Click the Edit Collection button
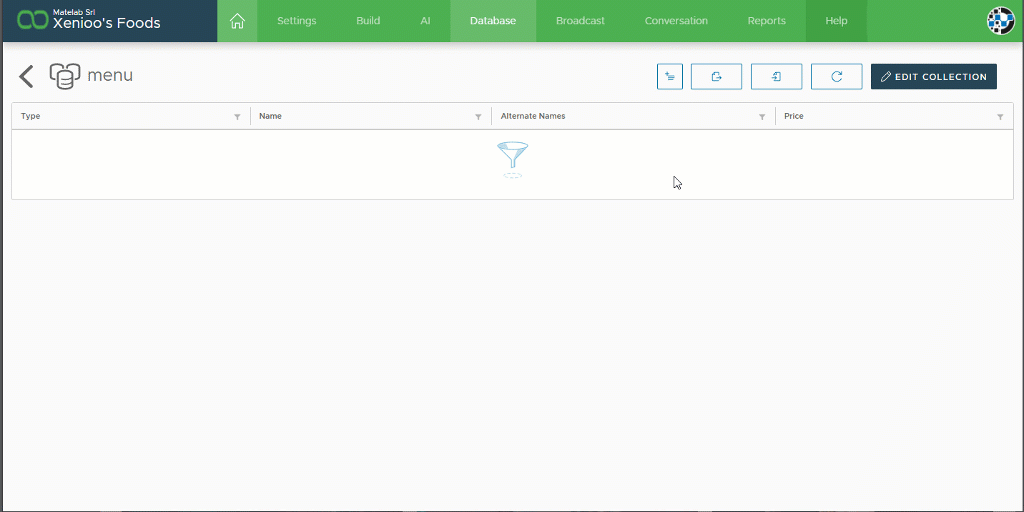The image size is (1024, 512). (934, 76)
